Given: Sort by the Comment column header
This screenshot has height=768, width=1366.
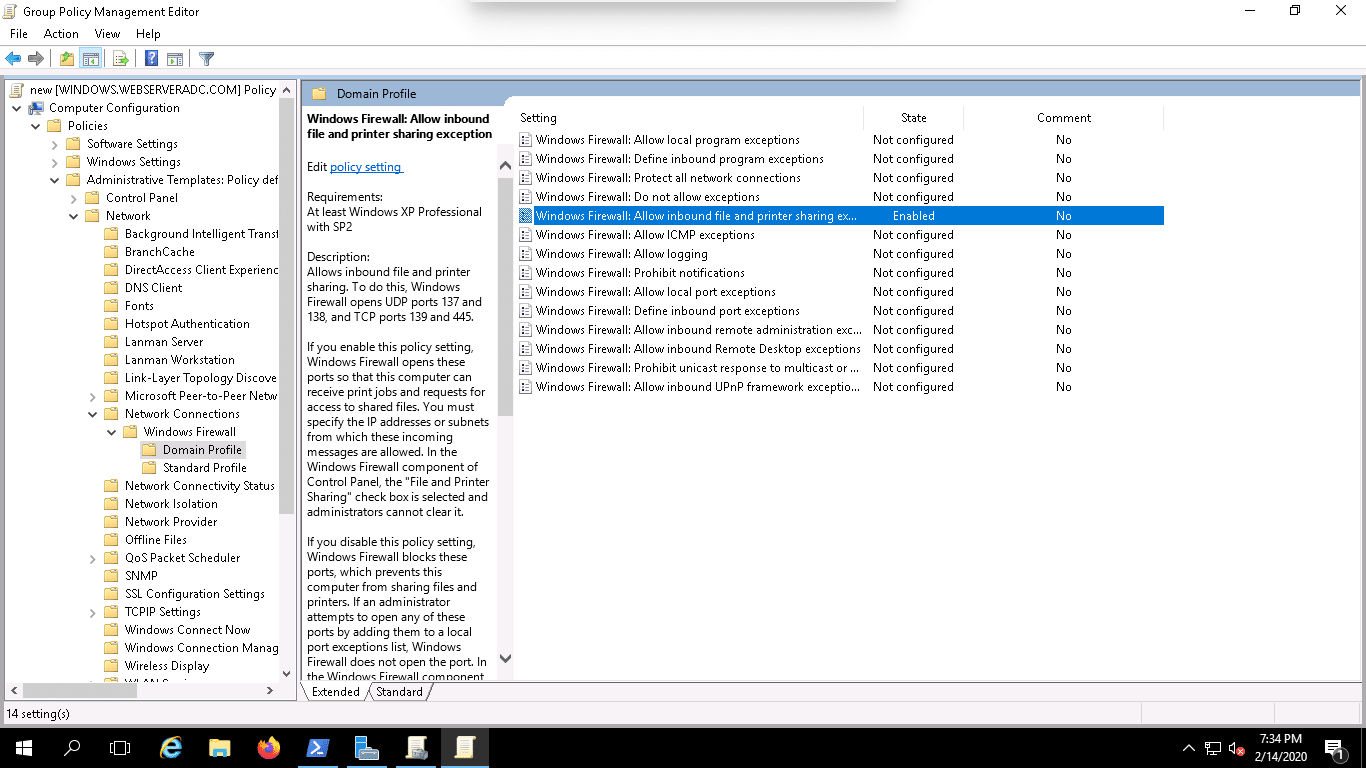Looking at the screenshot, I should [1063, 118].
